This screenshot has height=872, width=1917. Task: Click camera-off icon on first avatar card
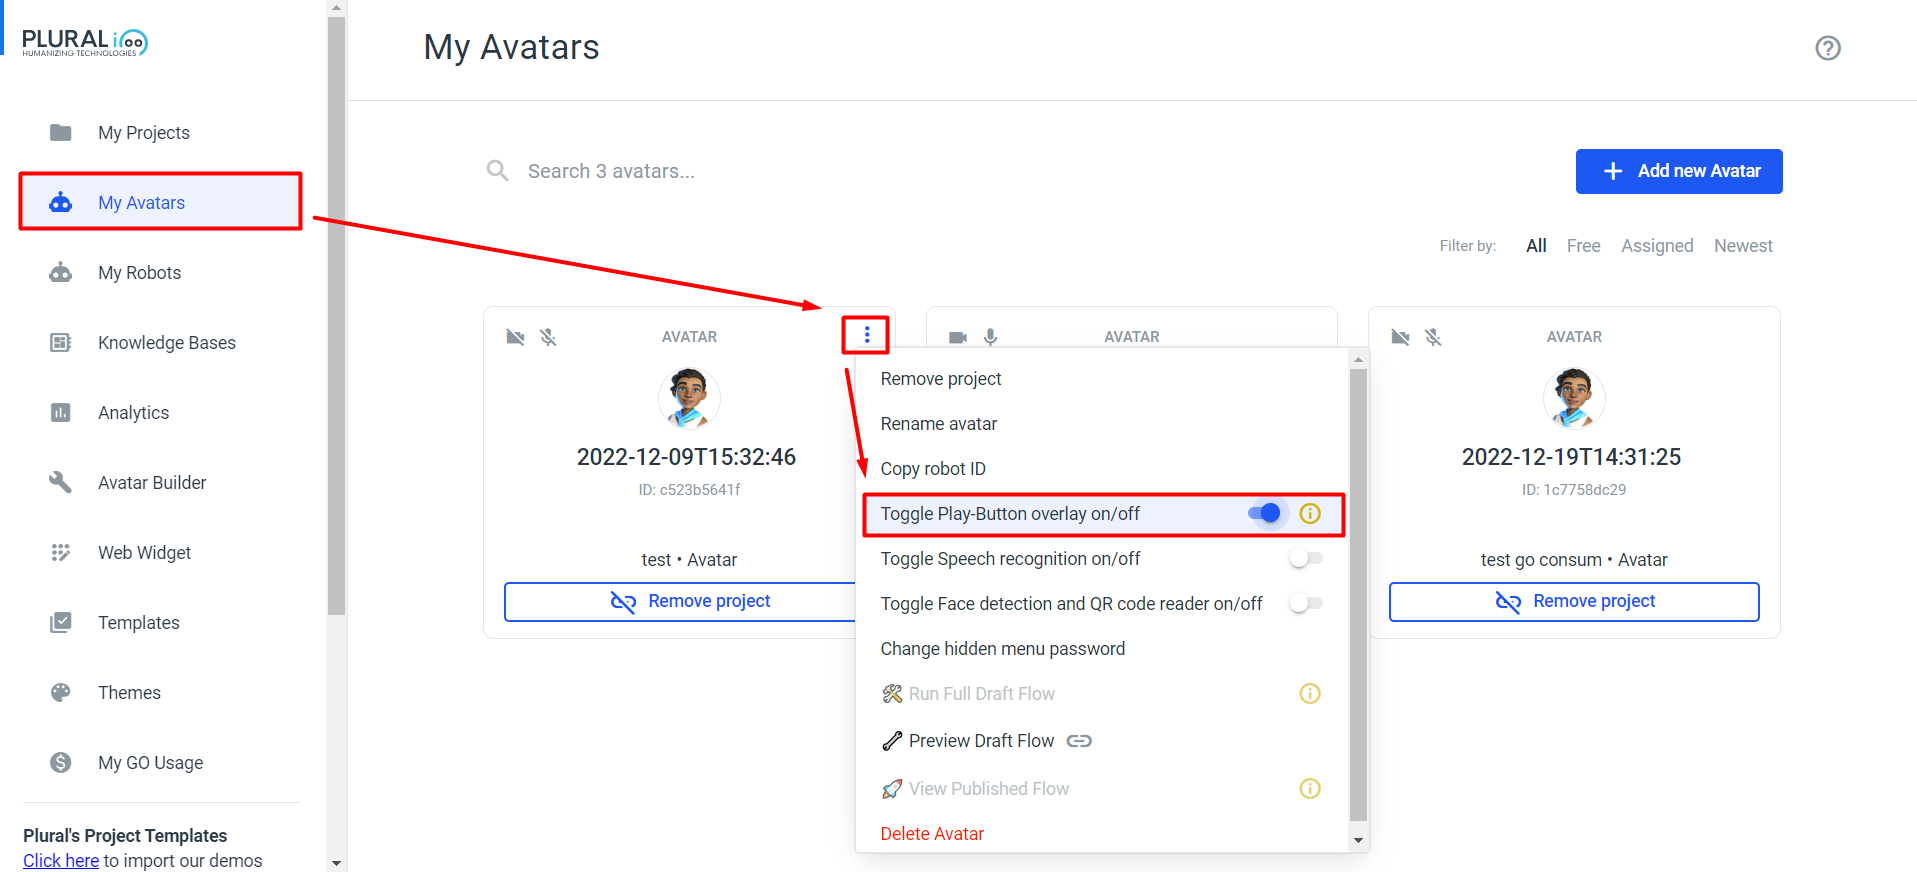[515, 337]
